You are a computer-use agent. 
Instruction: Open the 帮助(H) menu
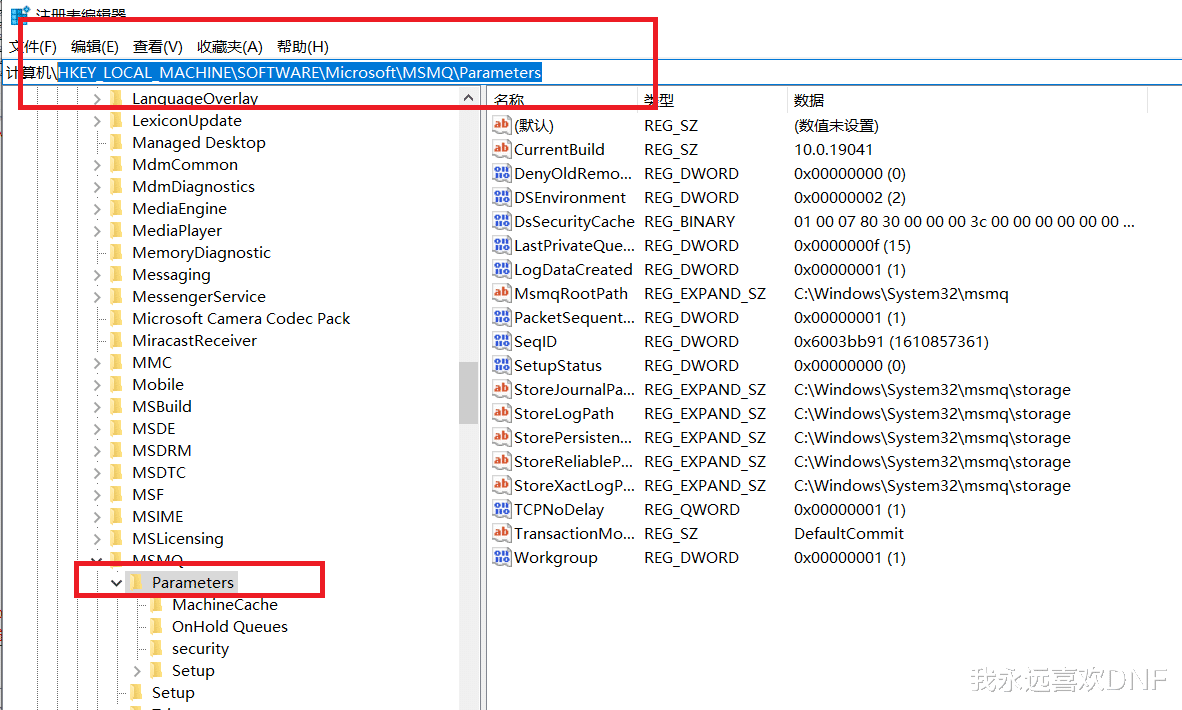pos(302,47)
